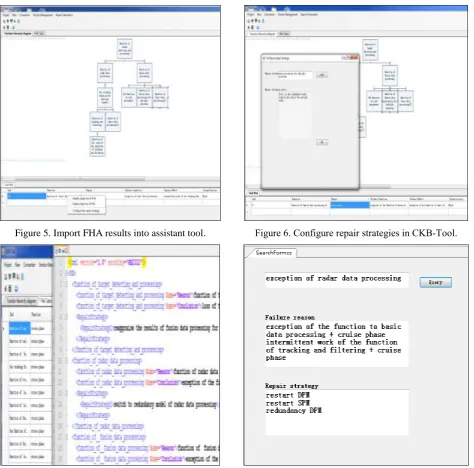Click the blue round toolbar icon in Figure 6 window
Image resolution: width=474 pixels, height=468 pixels.
coord(258,27)
